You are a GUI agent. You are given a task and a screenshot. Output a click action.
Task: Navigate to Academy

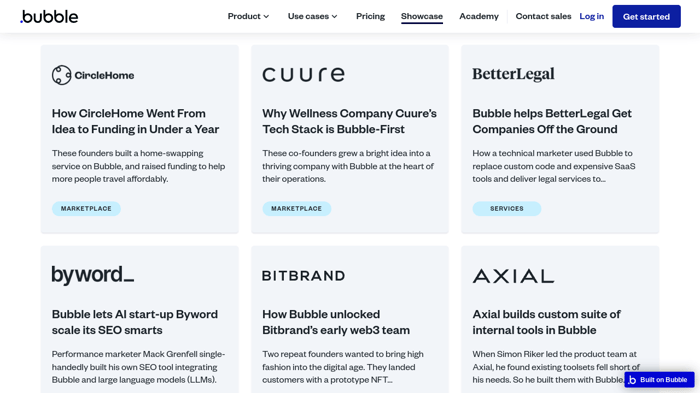[479, 17]
